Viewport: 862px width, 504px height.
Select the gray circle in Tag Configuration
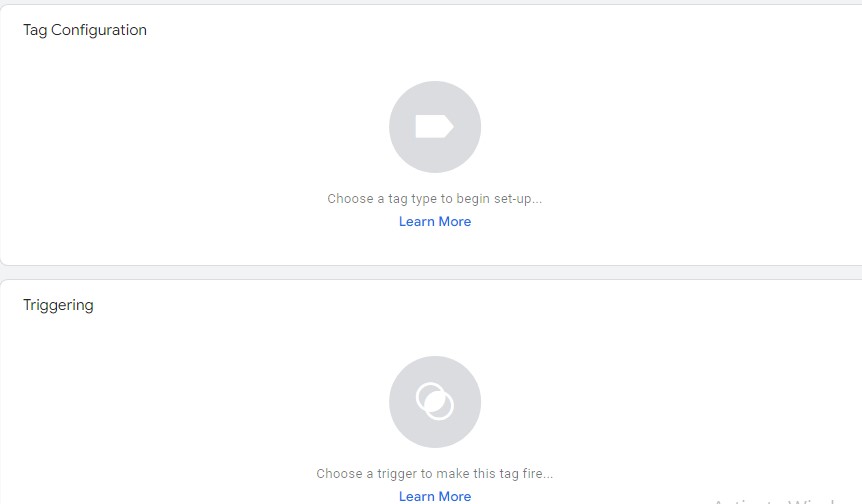pos(435,127)
